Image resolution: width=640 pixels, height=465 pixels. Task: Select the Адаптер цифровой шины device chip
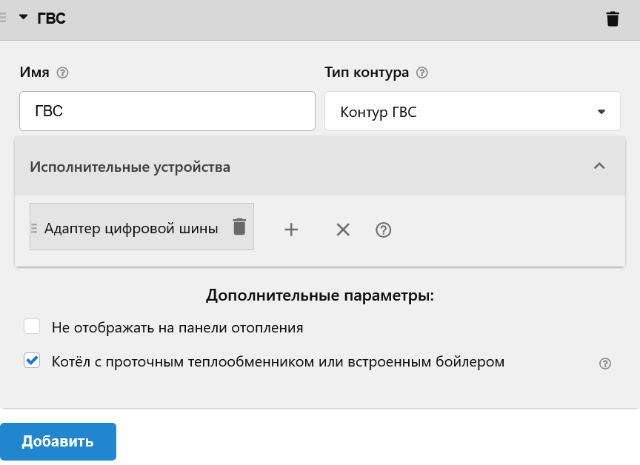[130, 228]
